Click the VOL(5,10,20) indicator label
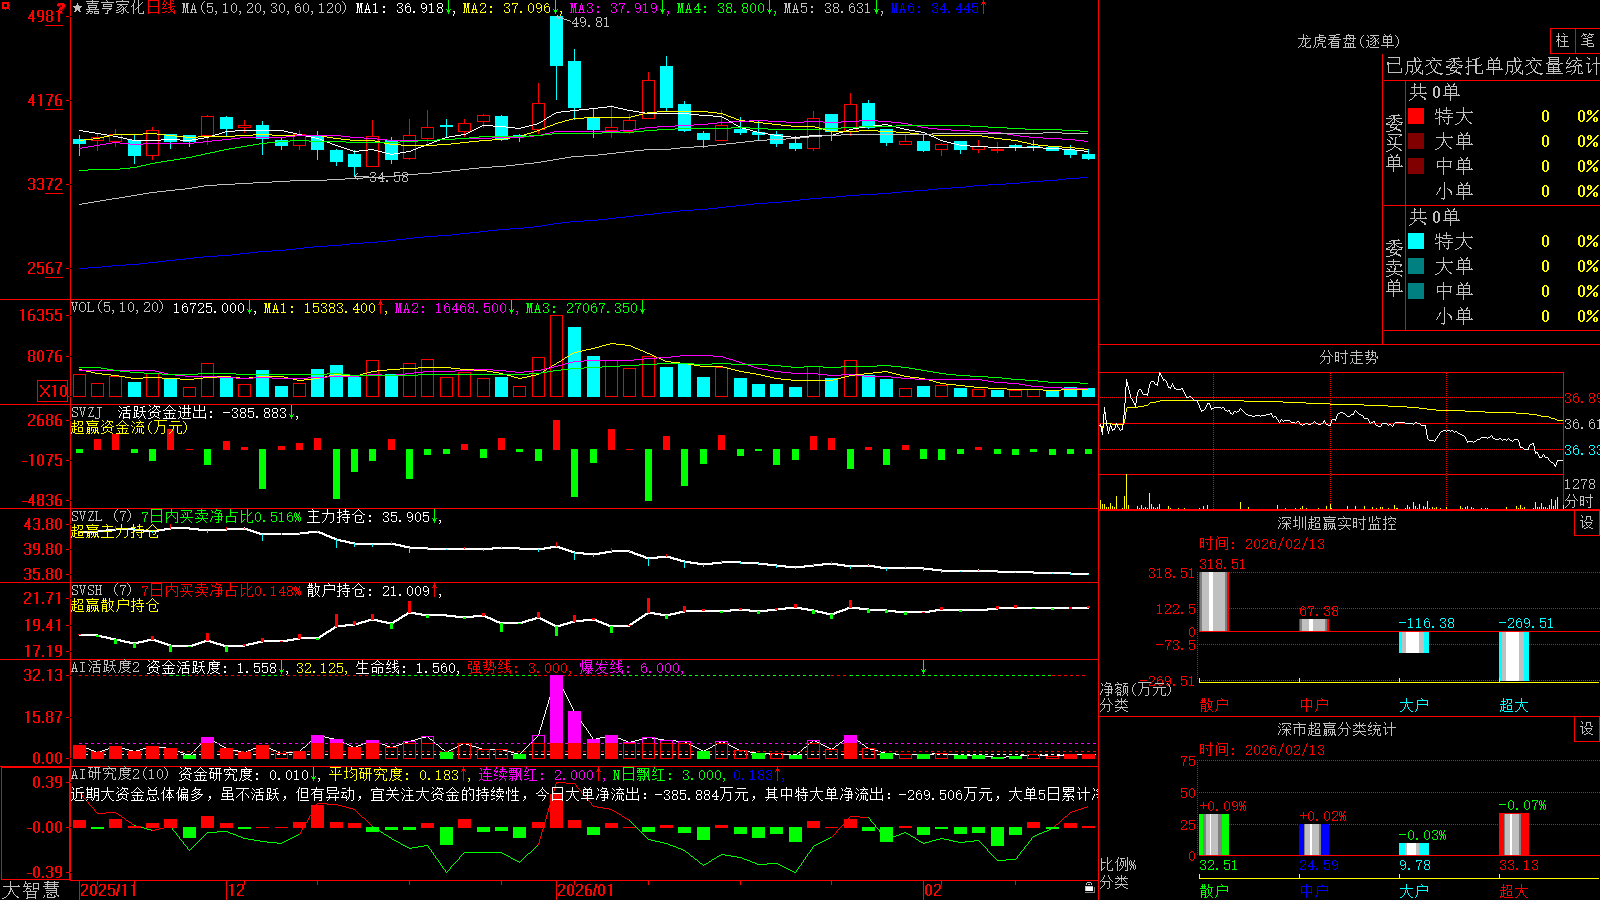The image size is (1600, 900). [x=118, y=308]
